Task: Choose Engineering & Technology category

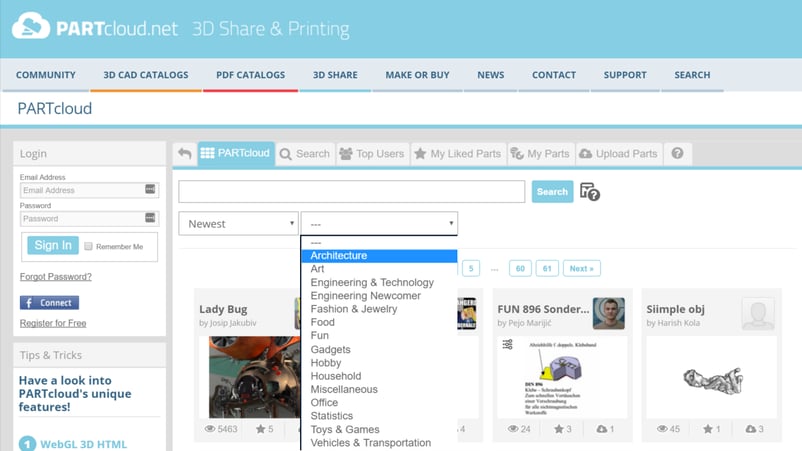Action: click(379, 282)
